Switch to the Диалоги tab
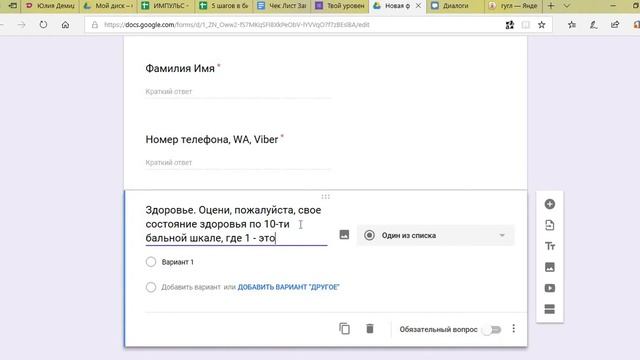 point(456,6)
